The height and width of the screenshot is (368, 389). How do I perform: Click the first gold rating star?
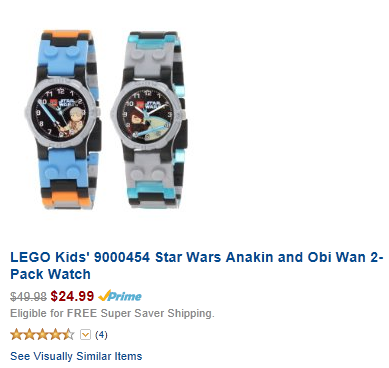click(x=16, y=334)
